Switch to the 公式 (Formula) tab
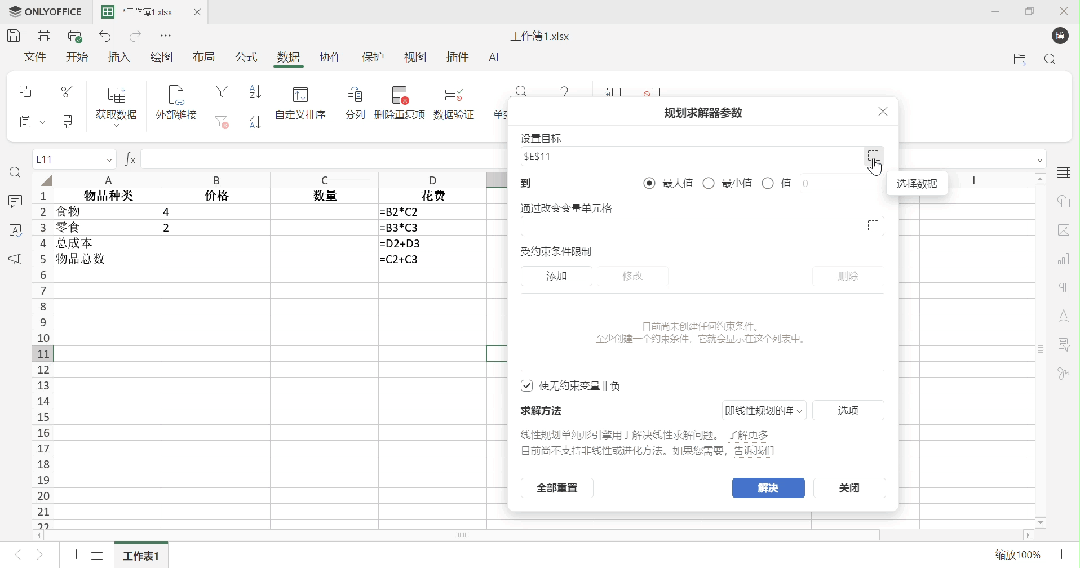1080x568 pixels. (246, 57)
